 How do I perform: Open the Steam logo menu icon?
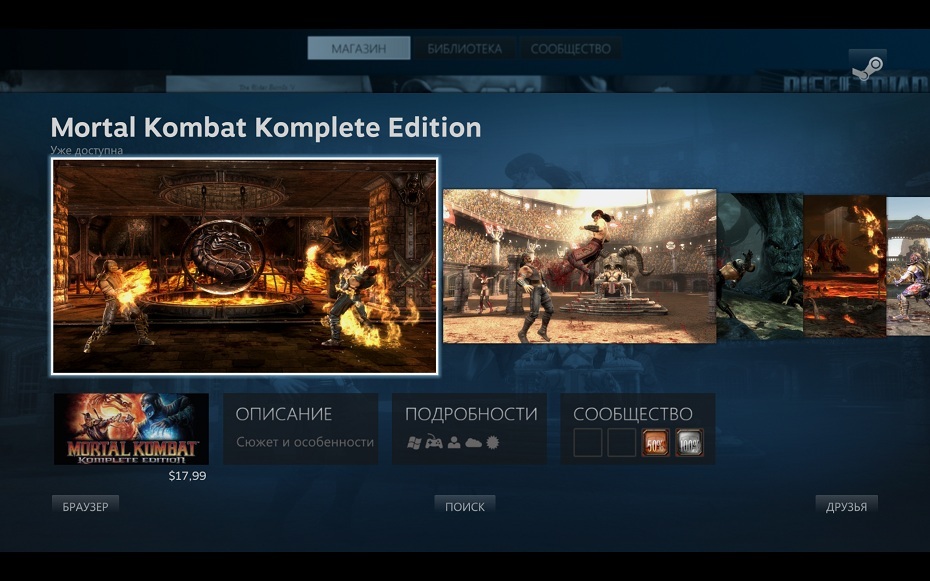[867, 67]
